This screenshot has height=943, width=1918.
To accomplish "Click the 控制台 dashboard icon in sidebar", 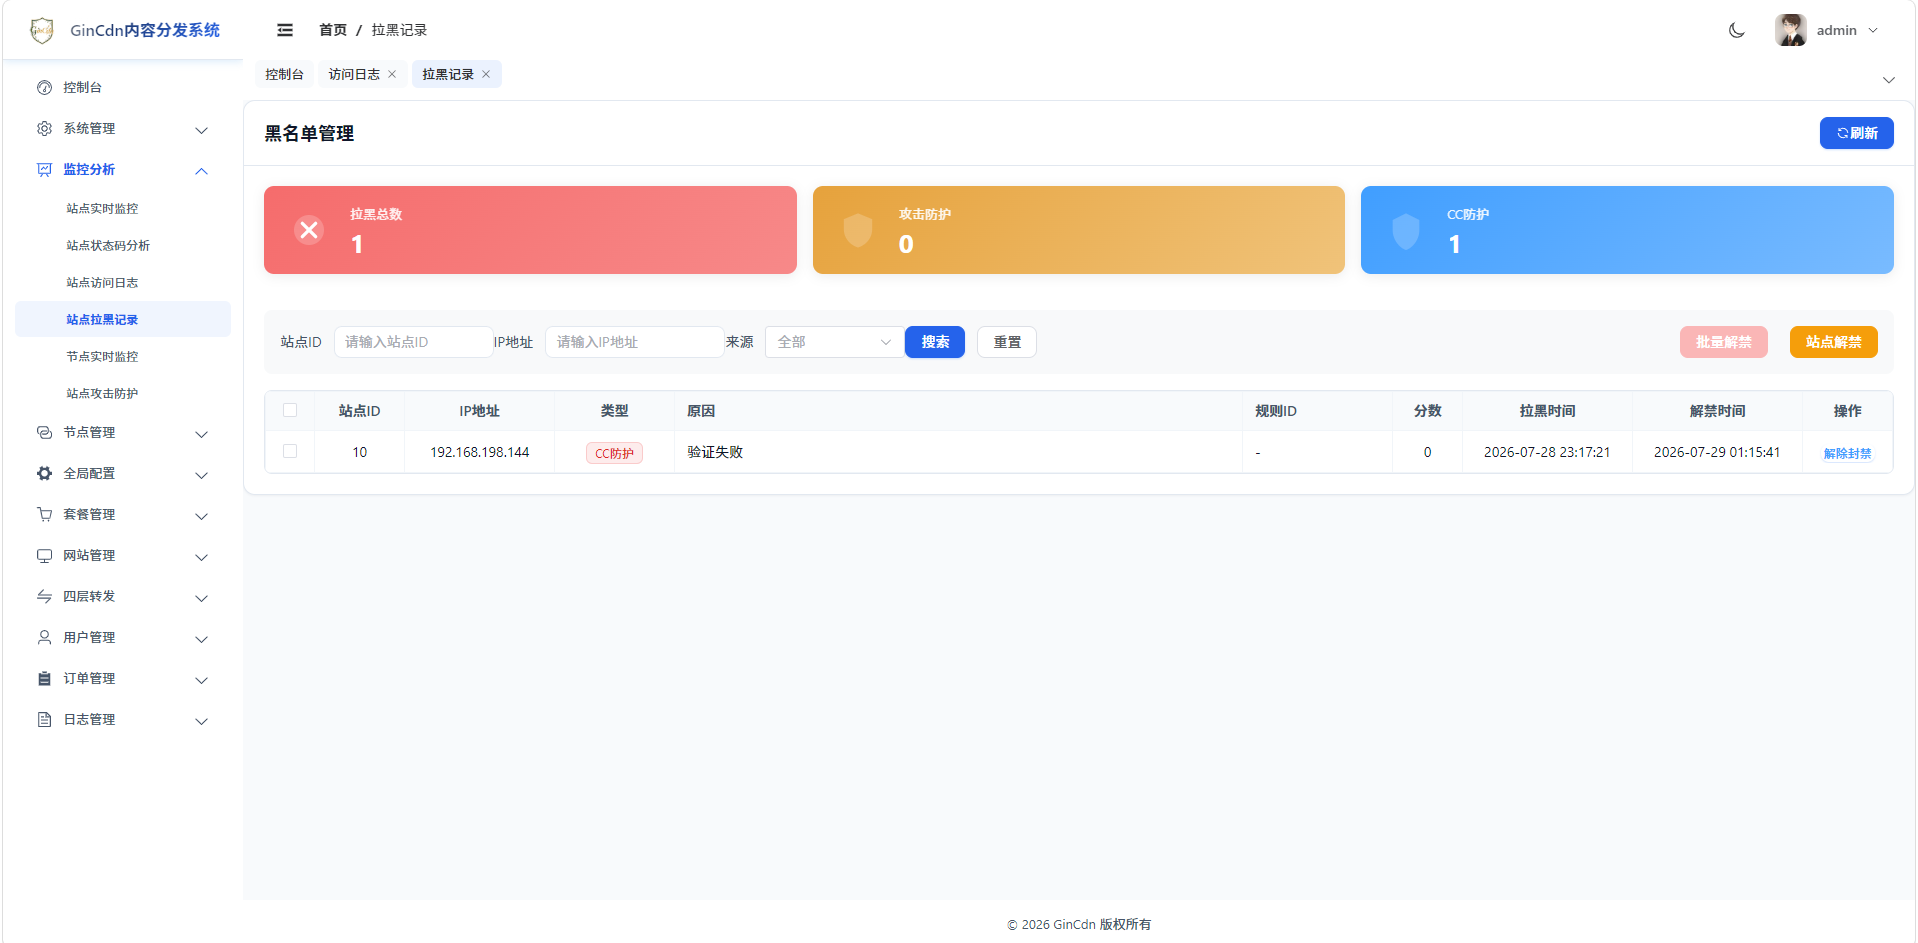I will [44, 88].
